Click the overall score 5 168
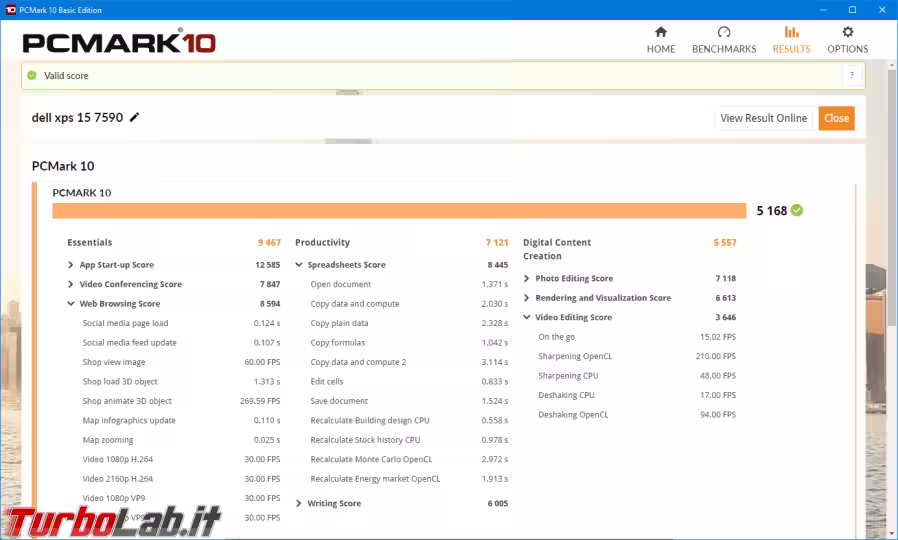Image resolution: width=898 pixels, height=540 pixels. click(771, 211)
